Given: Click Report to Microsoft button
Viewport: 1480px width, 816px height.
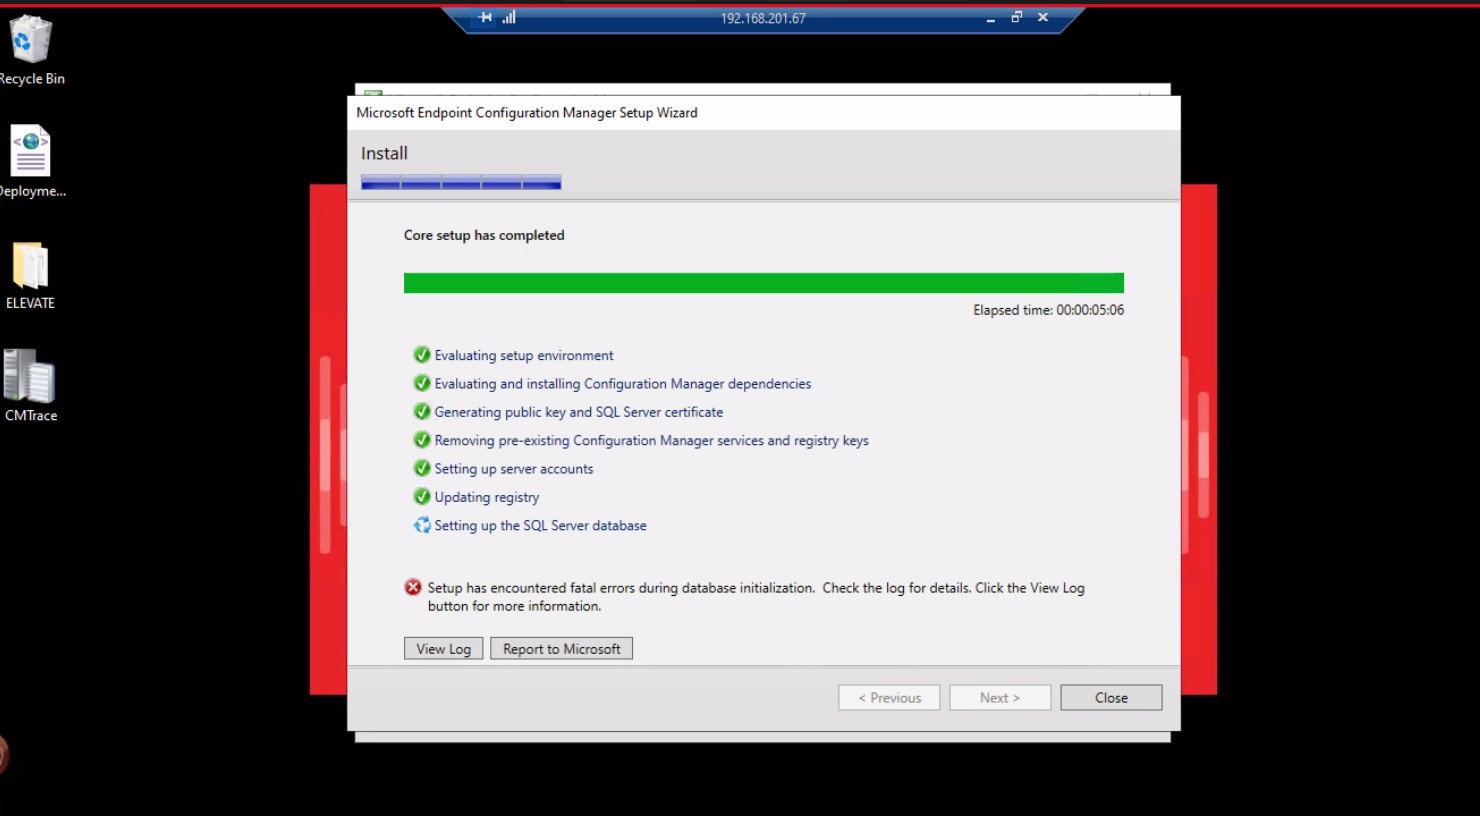Looking at the screenshot, I should pyautogui.click(x=561, y=649).
